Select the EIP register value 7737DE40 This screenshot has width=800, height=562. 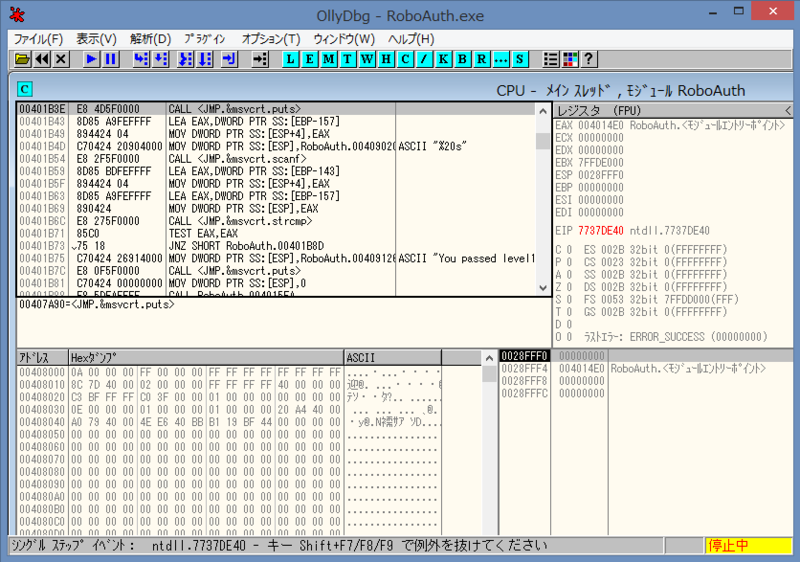click(x=601, y=231)
